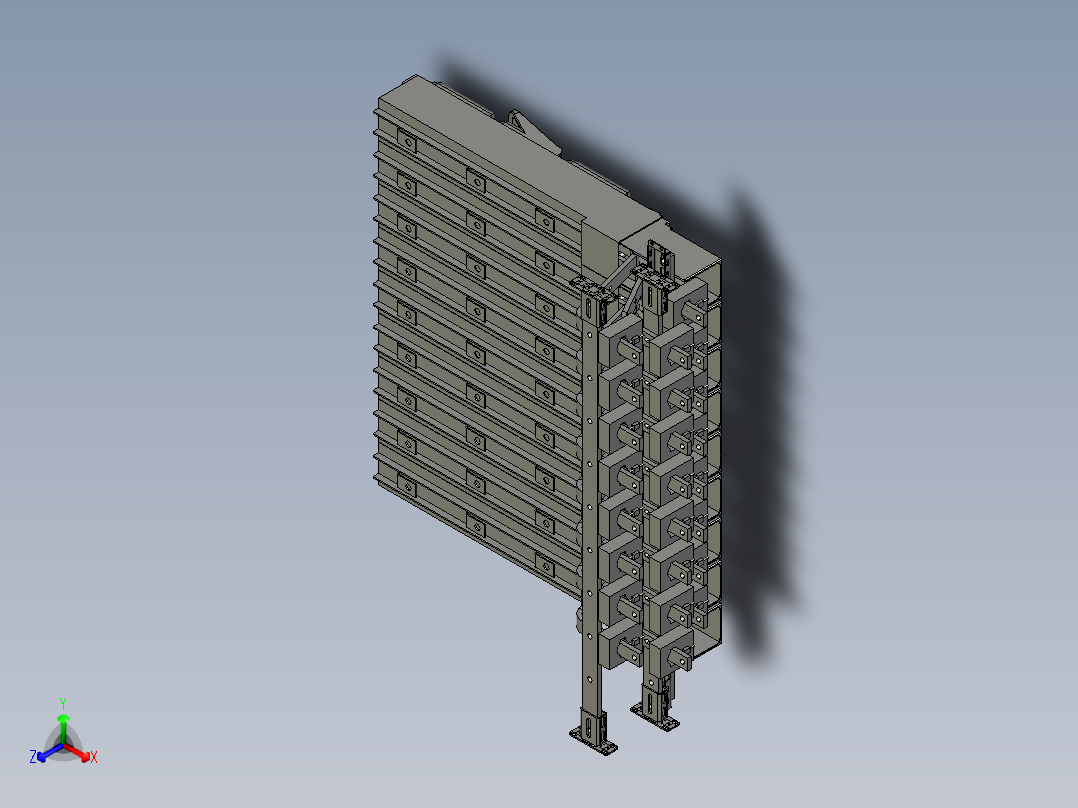Select the left support leg's base foot plate
The height and width of the screenshot is (808, 1078).
tap(593, 742)
